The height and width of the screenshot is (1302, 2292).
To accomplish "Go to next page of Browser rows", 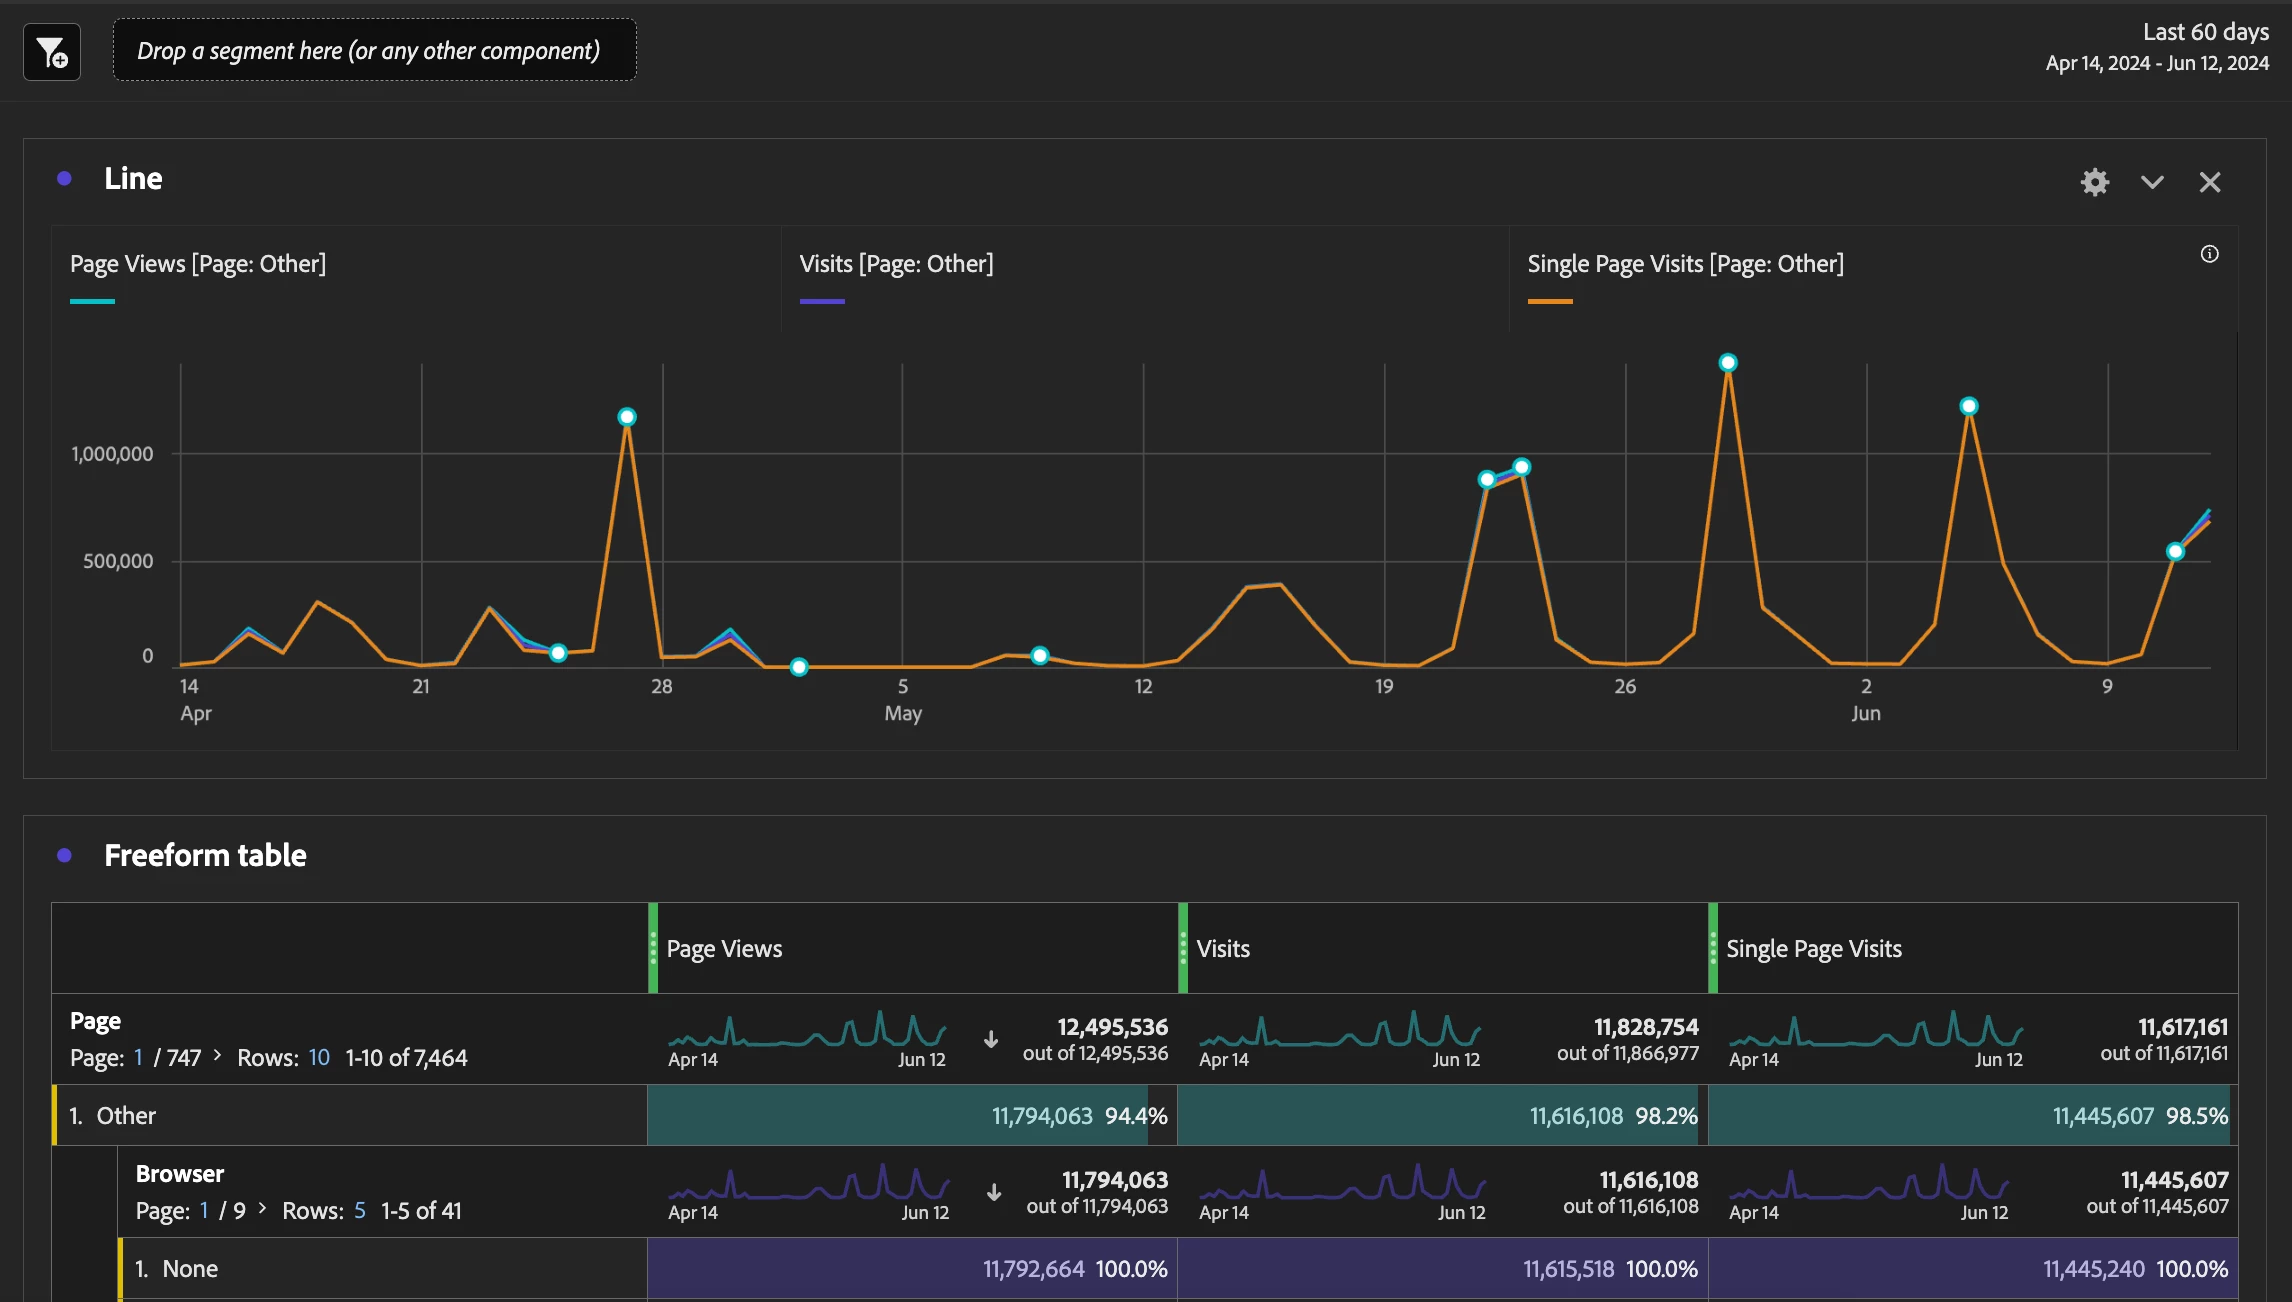I will 263,1209.
